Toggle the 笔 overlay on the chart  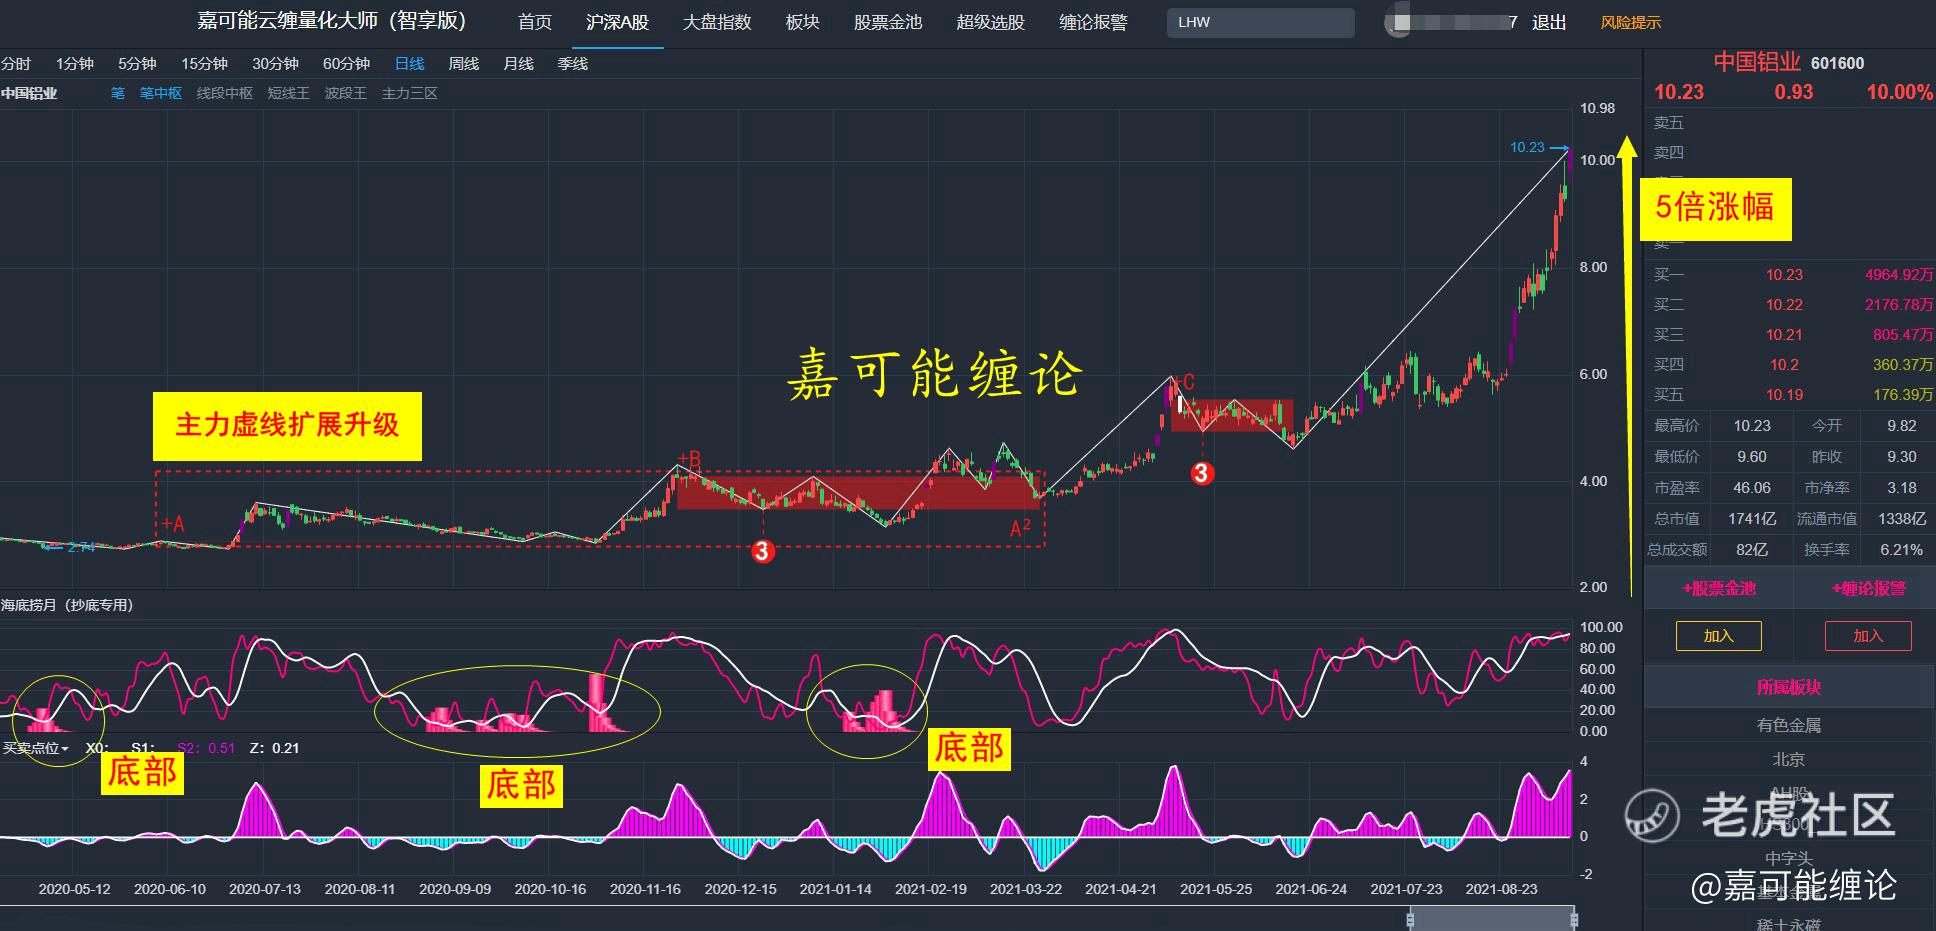pyautogui.click(x=118, y=93)
